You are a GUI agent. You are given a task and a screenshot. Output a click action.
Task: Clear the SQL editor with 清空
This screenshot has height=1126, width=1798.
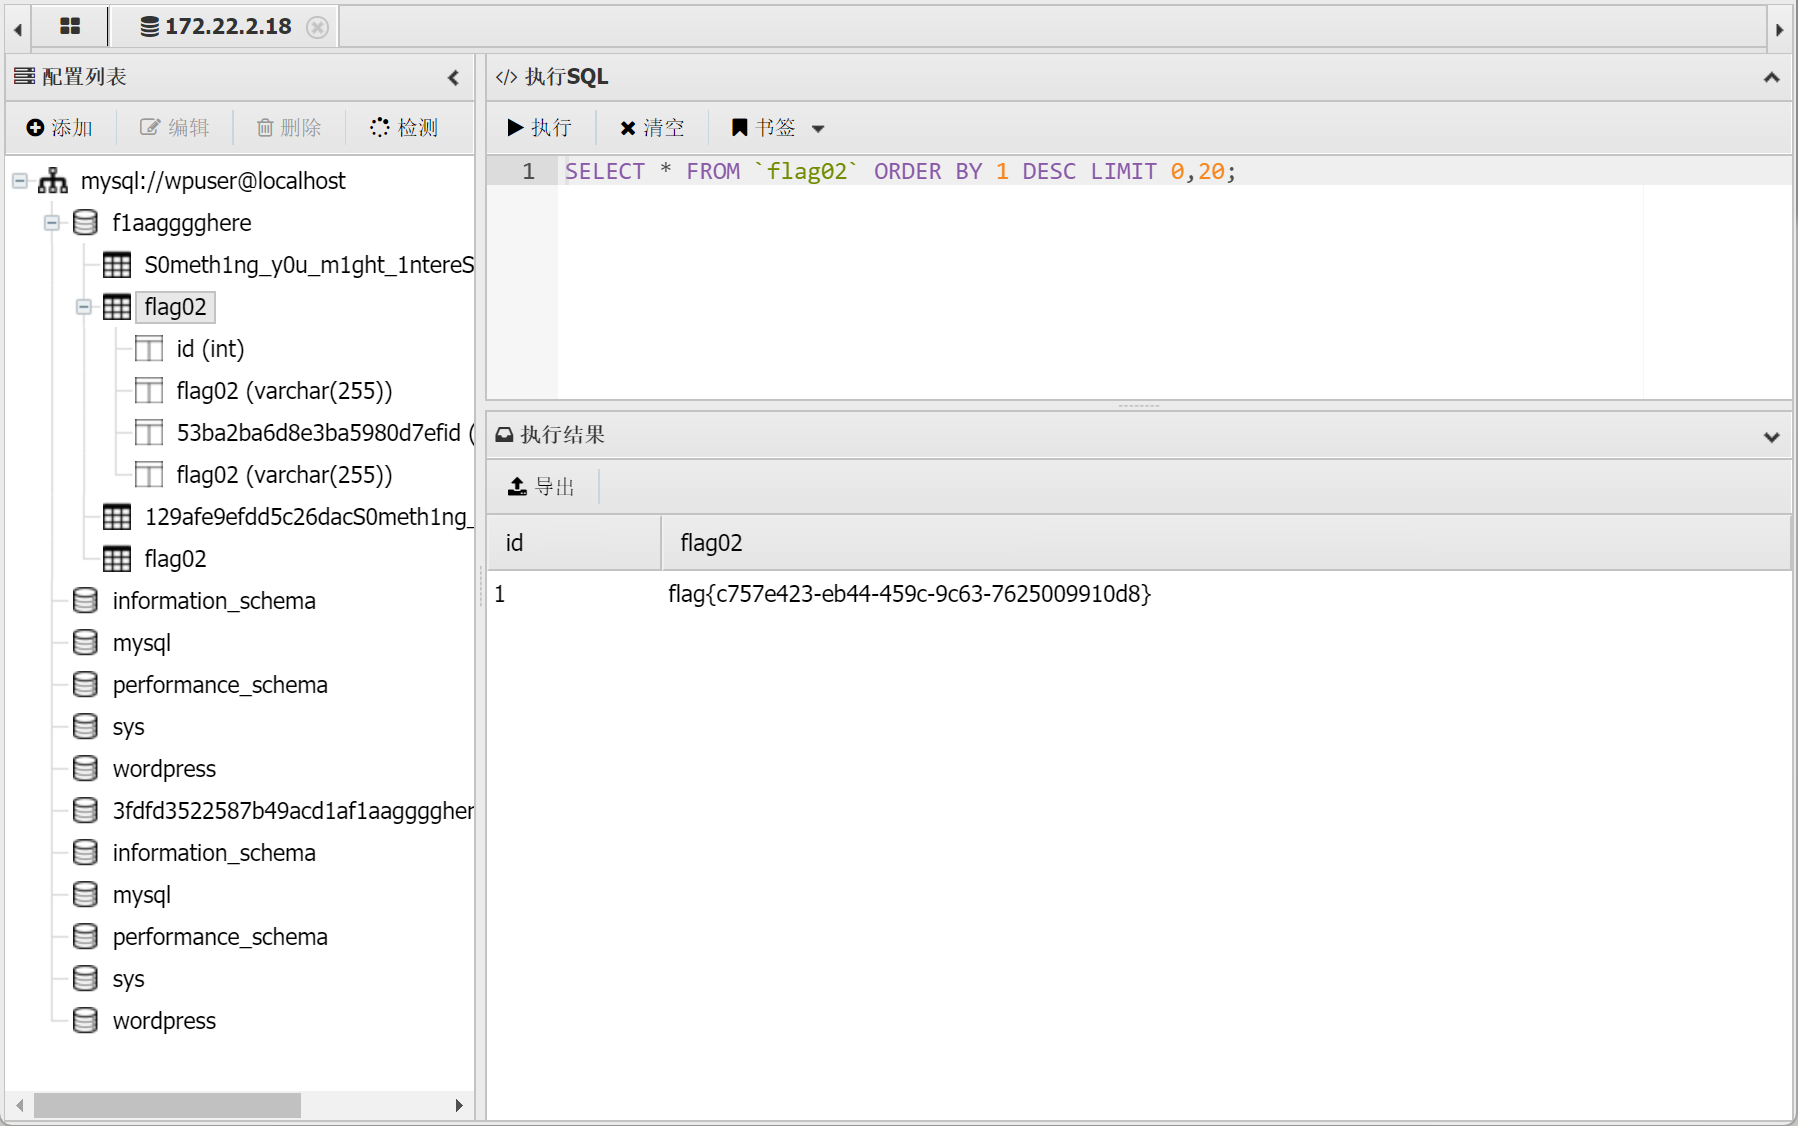(x=652, y=127)
